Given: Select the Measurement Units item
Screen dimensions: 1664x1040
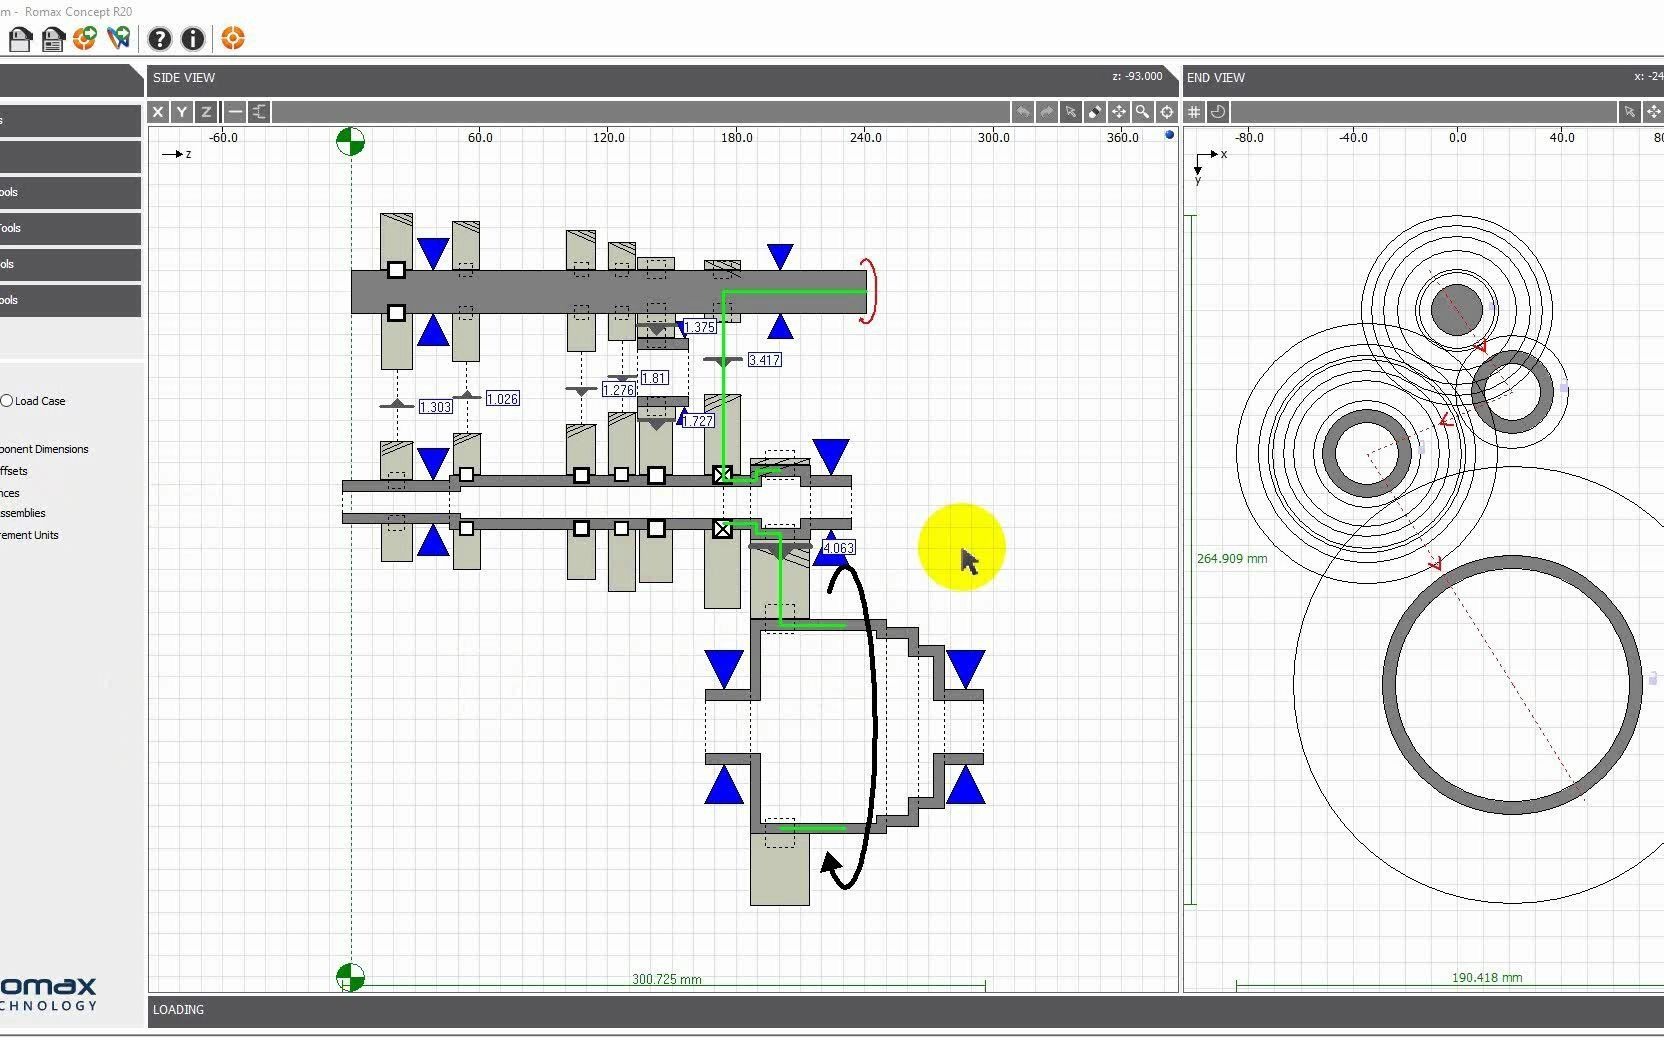Looking at the screenshot, I should click(29, 535).
